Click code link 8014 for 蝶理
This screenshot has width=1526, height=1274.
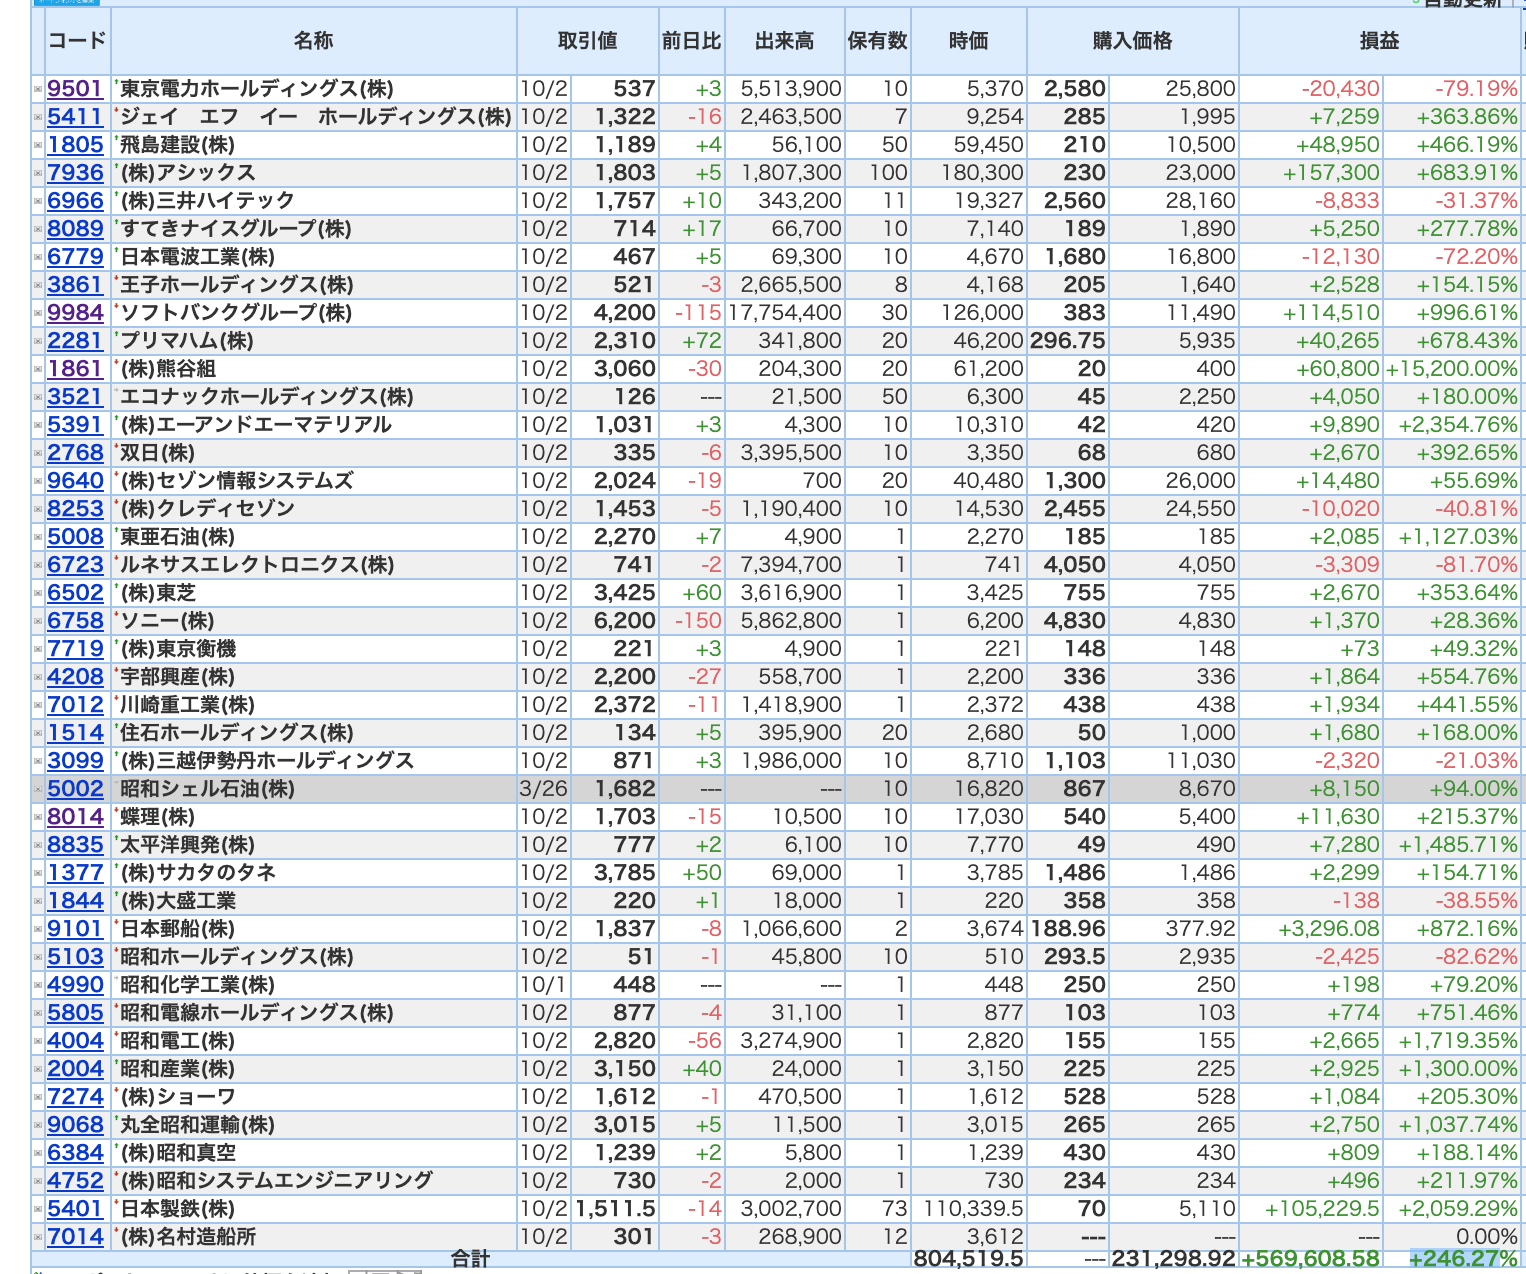(75, 817)
